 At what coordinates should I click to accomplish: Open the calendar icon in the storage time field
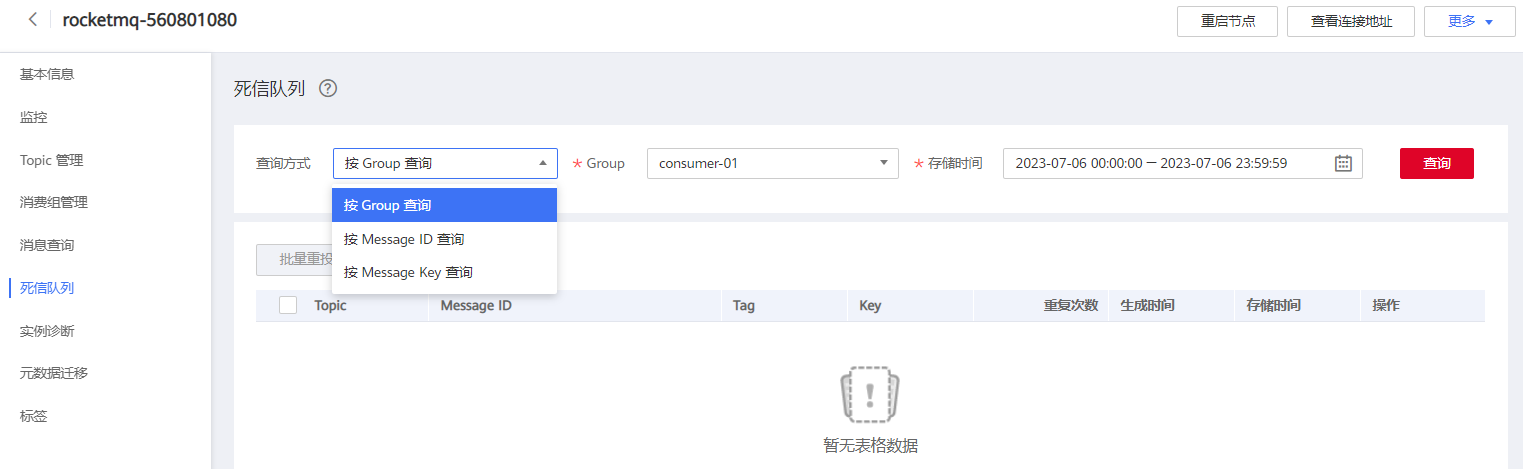point(1343,163)
